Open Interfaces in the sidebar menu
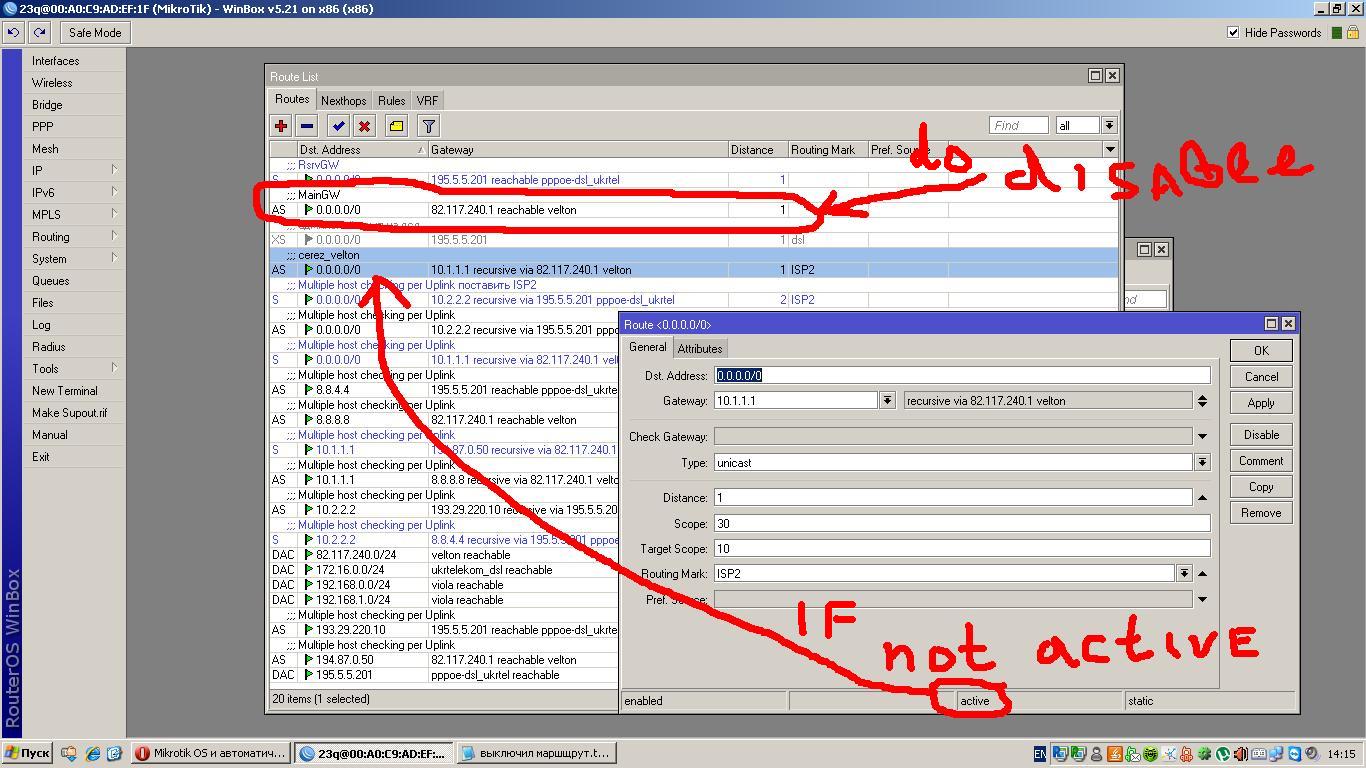1366x768 pixels. coord(75,61)
